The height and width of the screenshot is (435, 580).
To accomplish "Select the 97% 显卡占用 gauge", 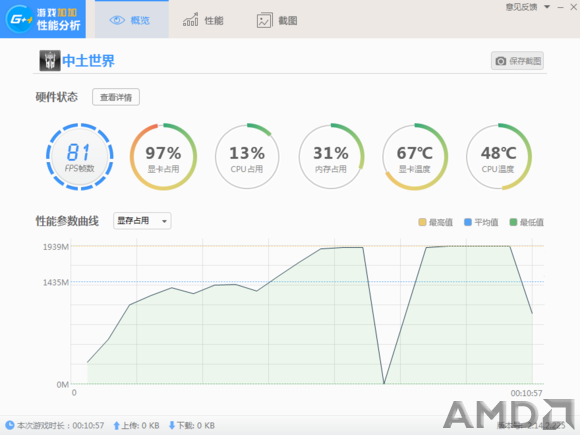I will click(x=163, y=157).
